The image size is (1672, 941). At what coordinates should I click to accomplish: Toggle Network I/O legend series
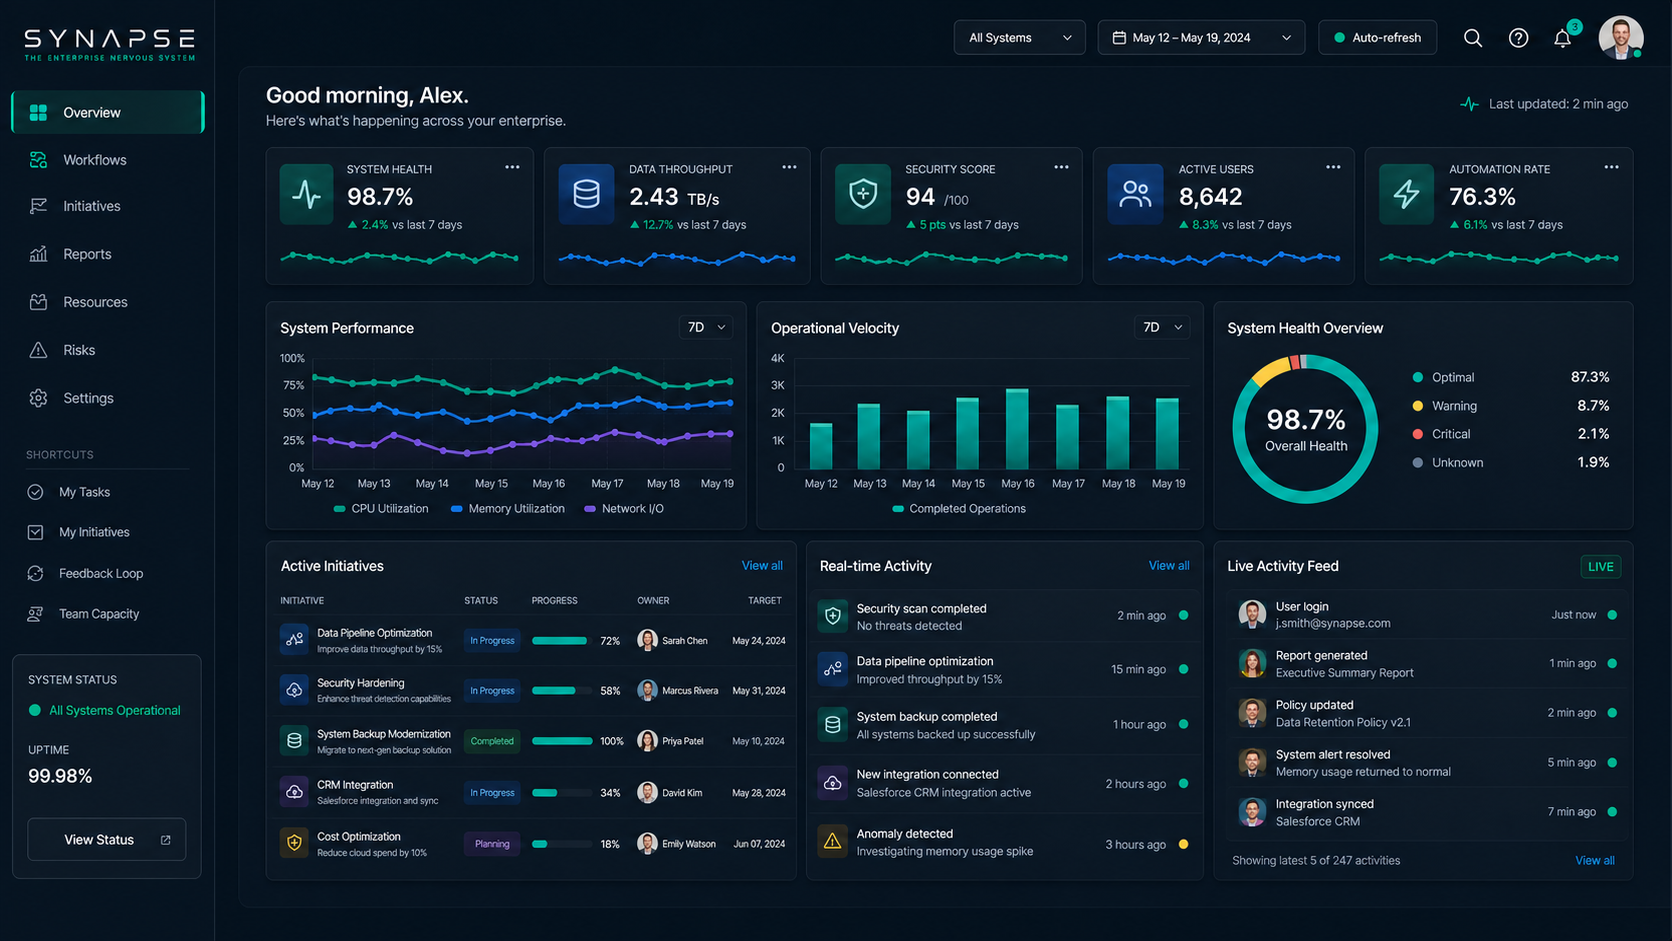624,509
